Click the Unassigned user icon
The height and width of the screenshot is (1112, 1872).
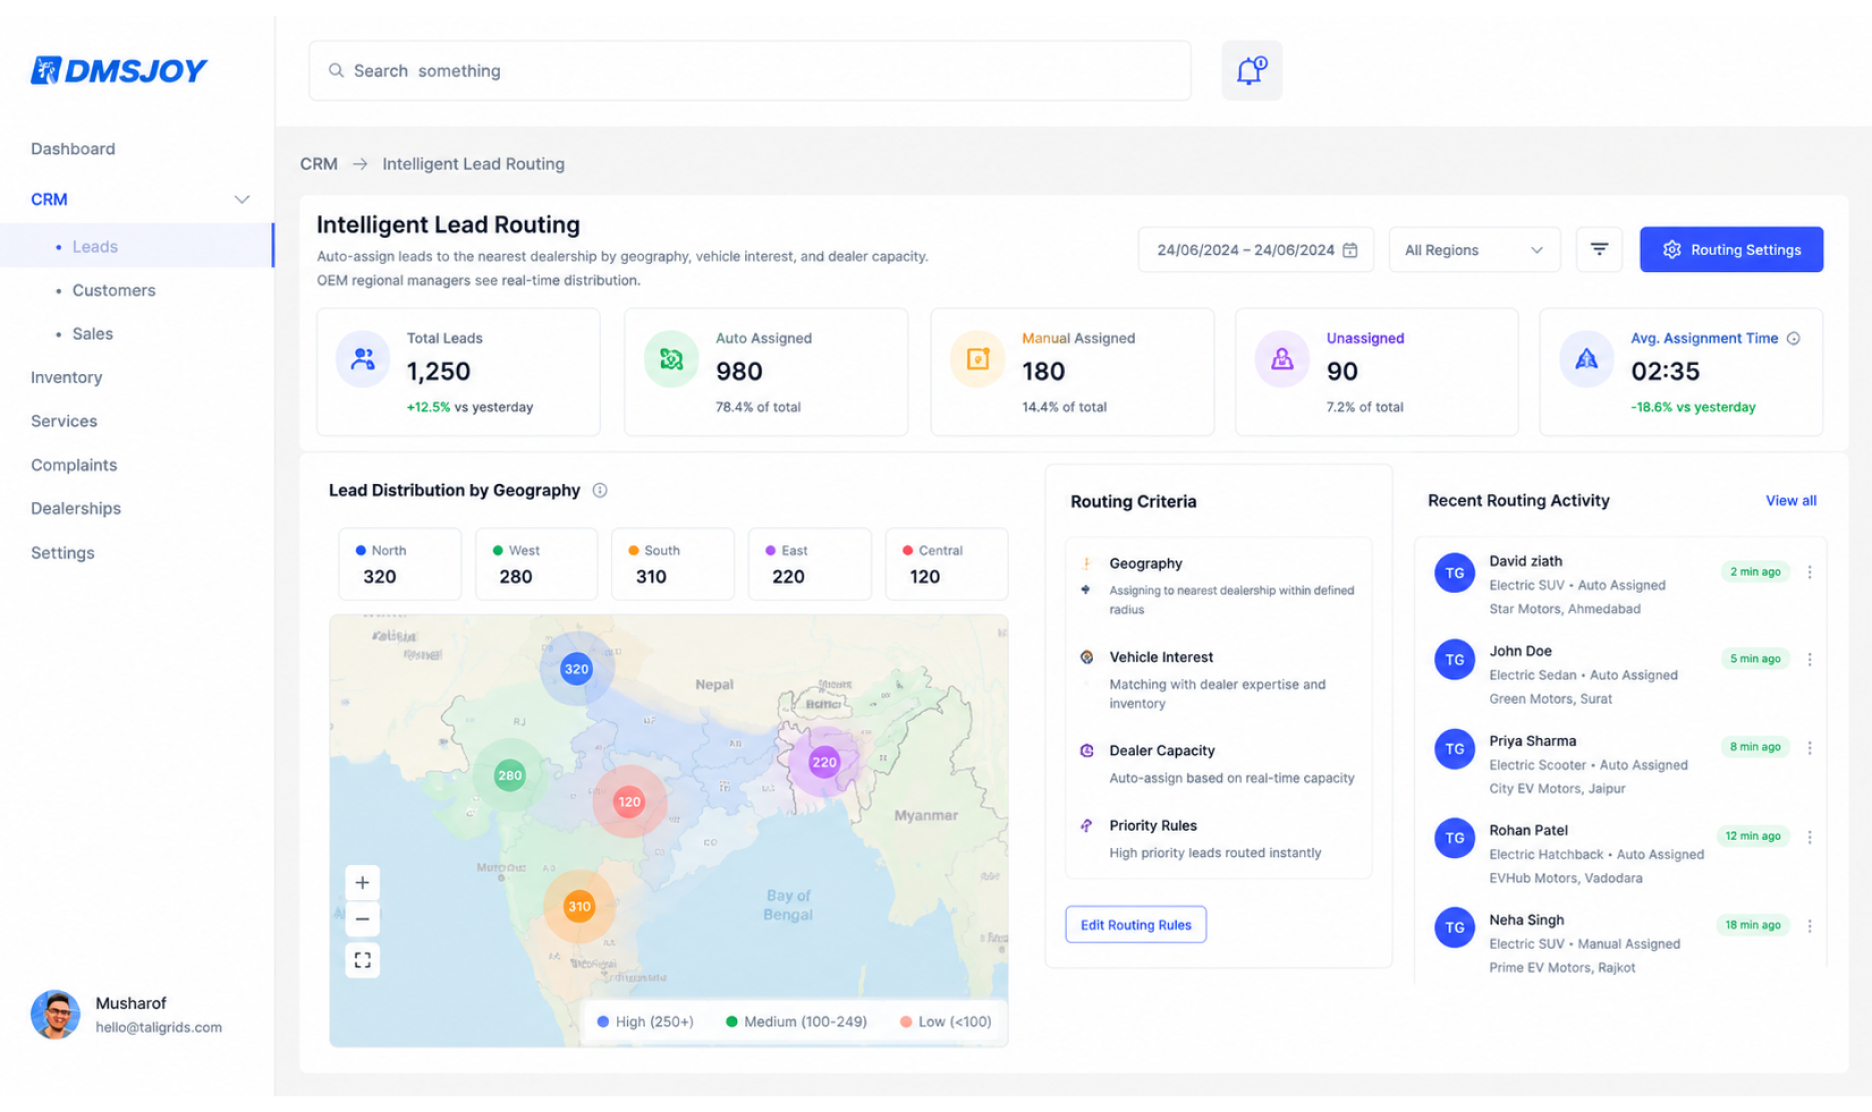pyautogui.click(x=1282, y=358)
